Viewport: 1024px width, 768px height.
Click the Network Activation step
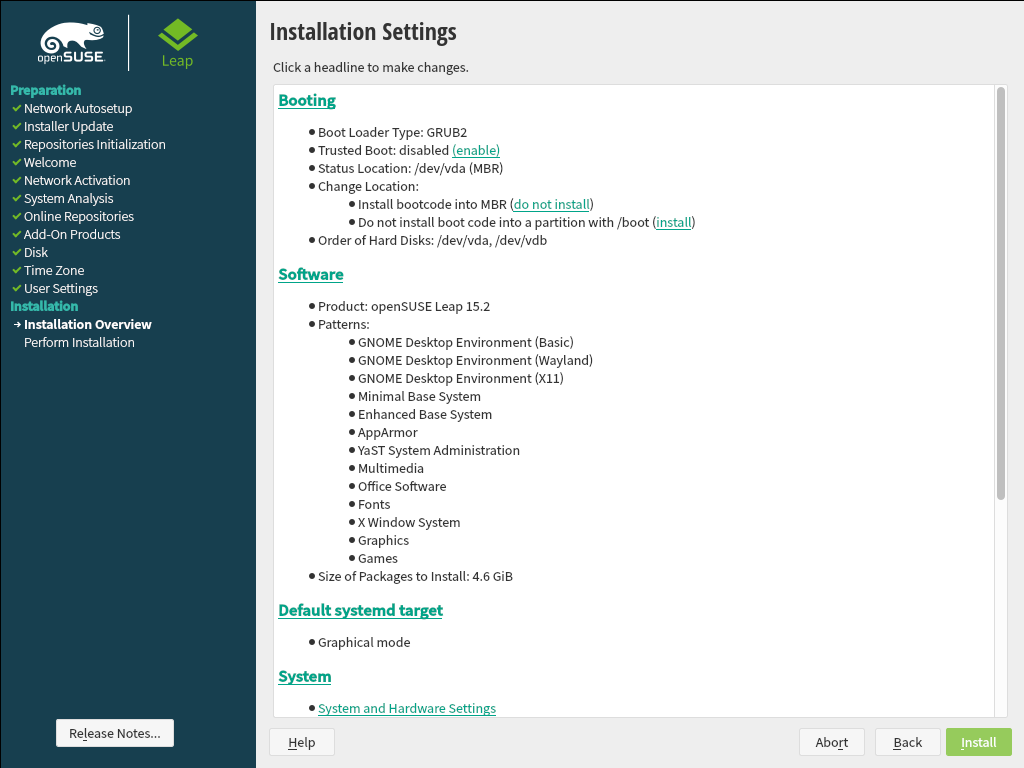pyautogui.click(x=77, y=180)
